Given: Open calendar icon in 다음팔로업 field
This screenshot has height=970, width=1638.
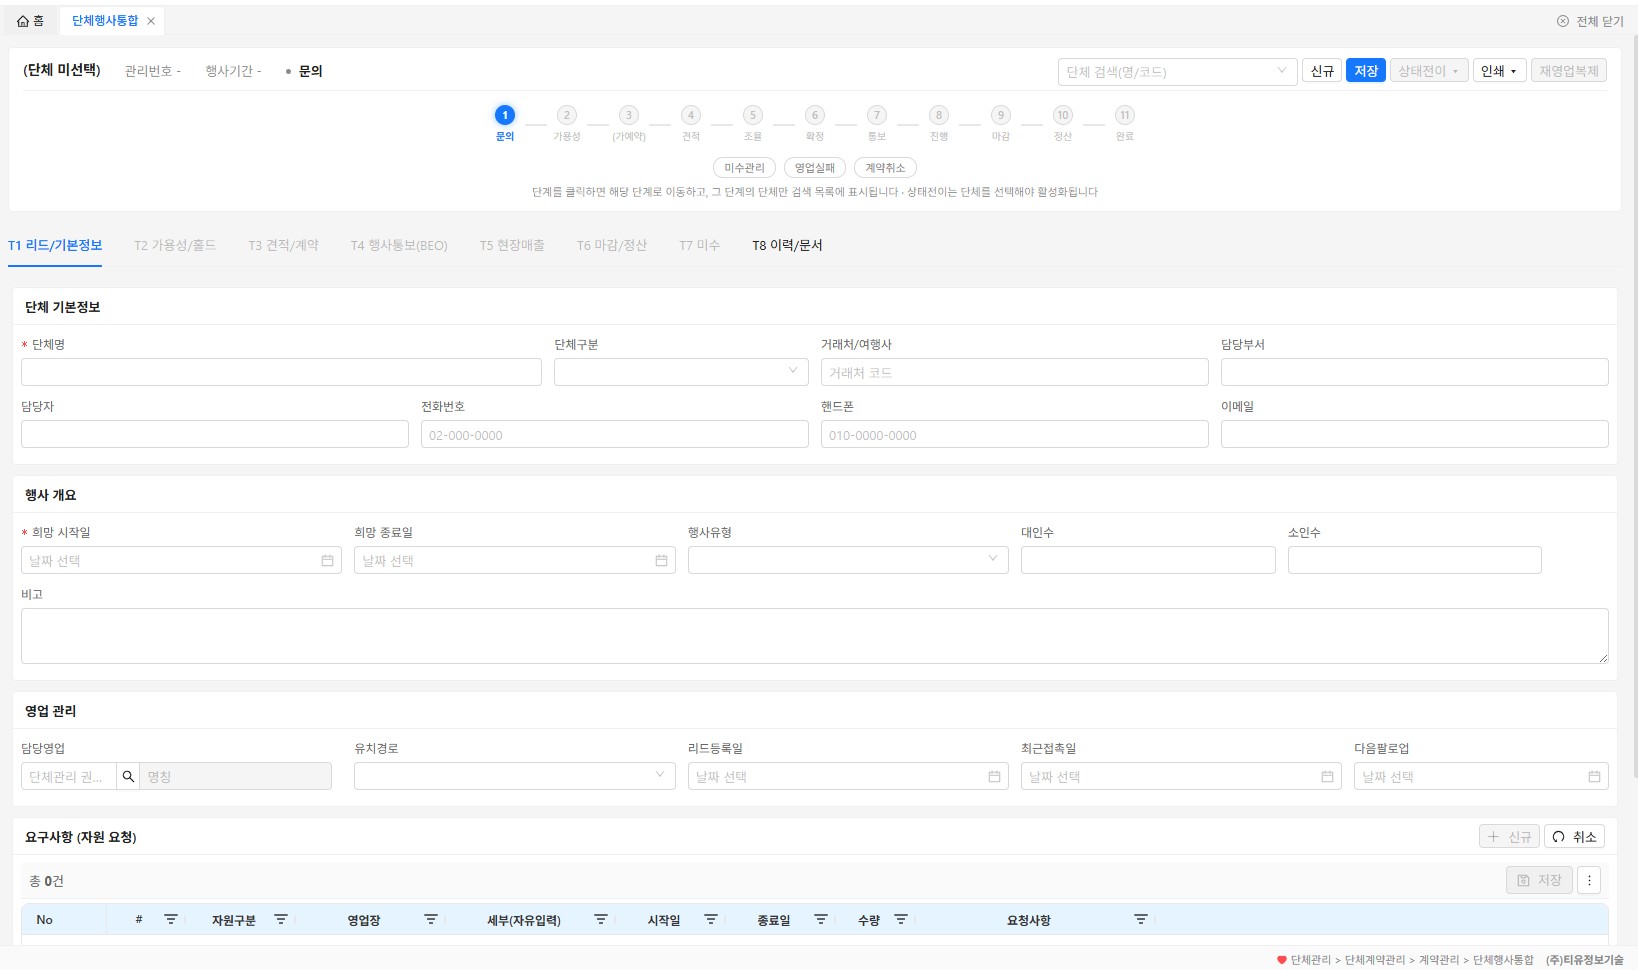Looking at the screenshot, I should tap(1594, 777).
